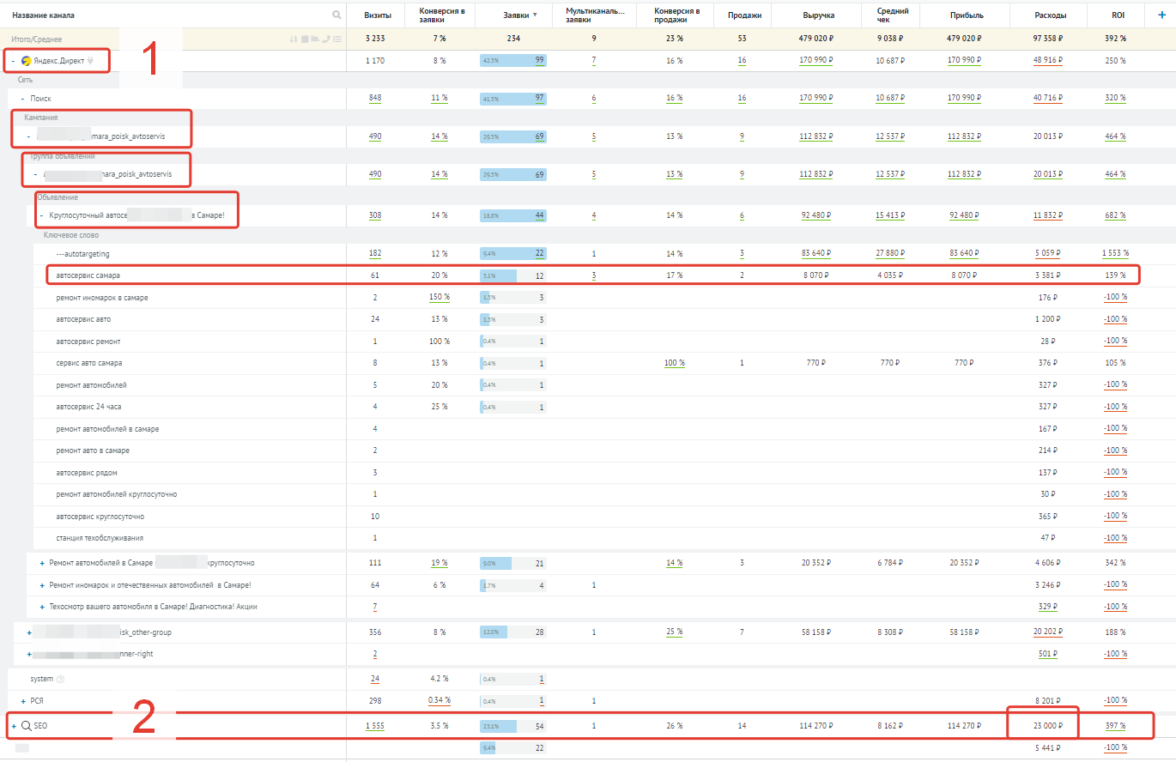Viewport: 1176px width, 762px height.
Task: Click the help icon next to system
Action: [x=59, y=679]
